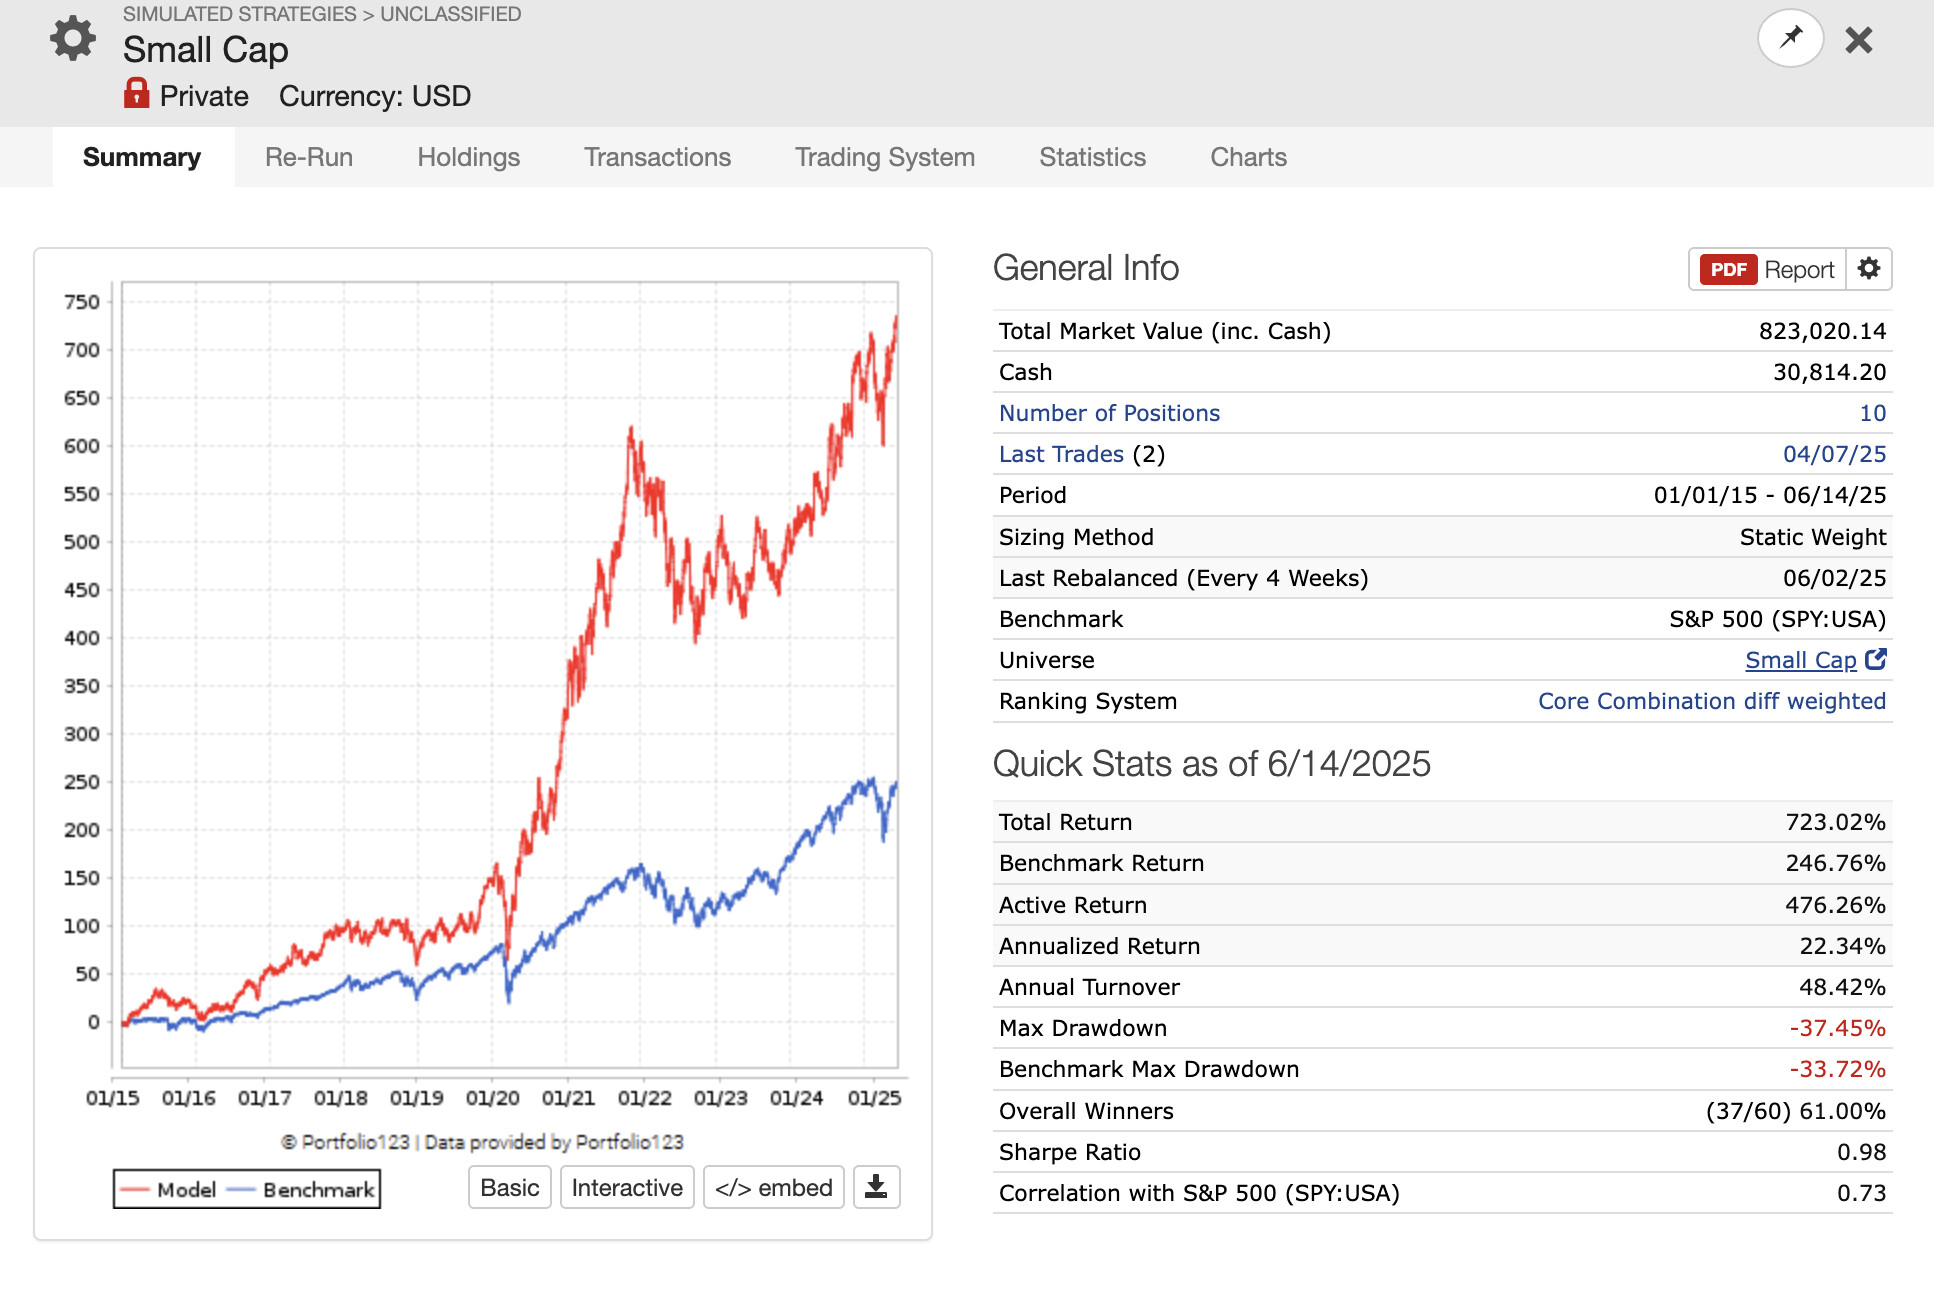
Task: Close the Small Cap strategy panel
Action: pyautogui.click(x=1859, y=40)
